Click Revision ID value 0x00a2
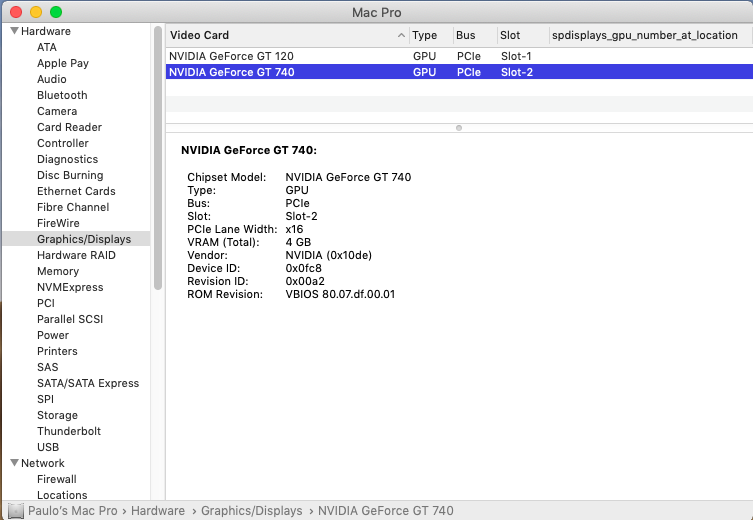The image size is (753, 520). point(305,281)
